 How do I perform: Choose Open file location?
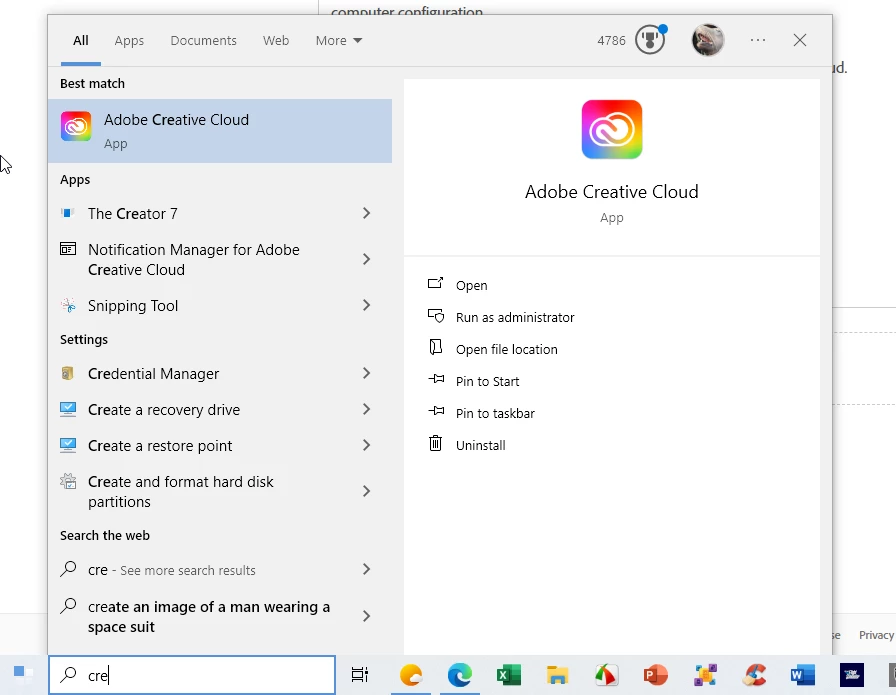(506, 349)
